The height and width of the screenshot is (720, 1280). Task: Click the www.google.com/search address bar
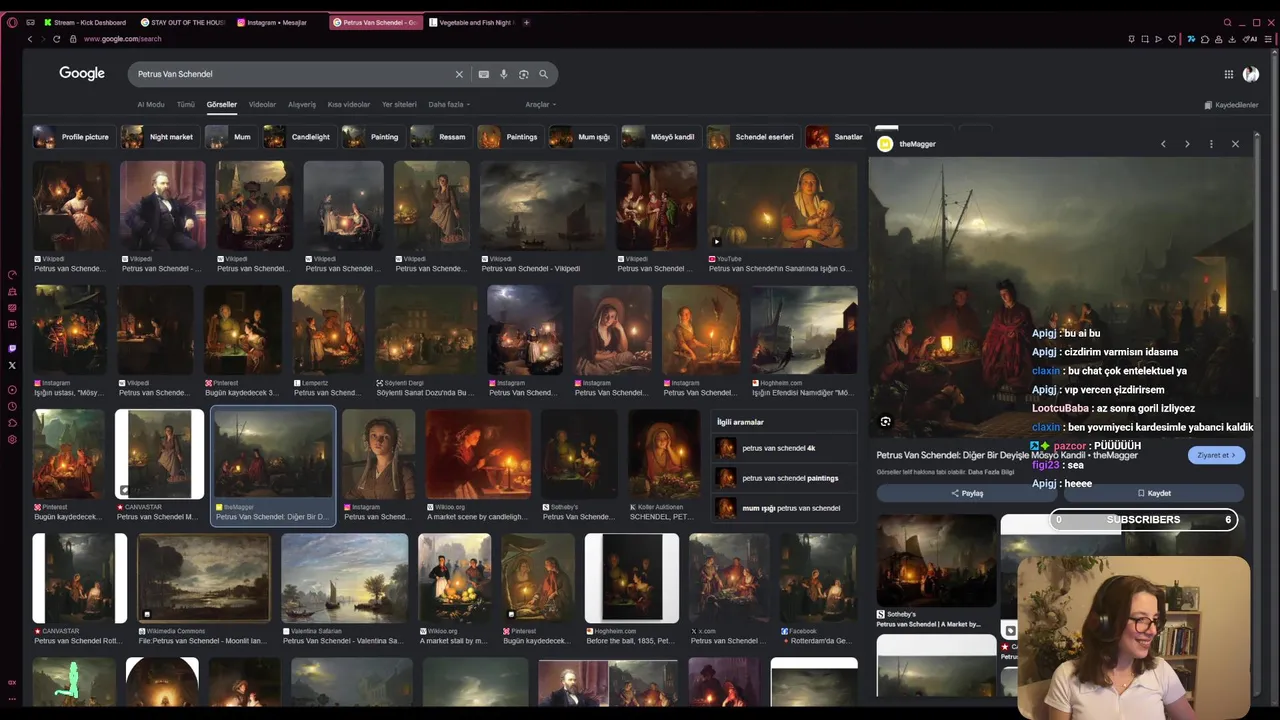pyautogui.click(x=122, y=39)
